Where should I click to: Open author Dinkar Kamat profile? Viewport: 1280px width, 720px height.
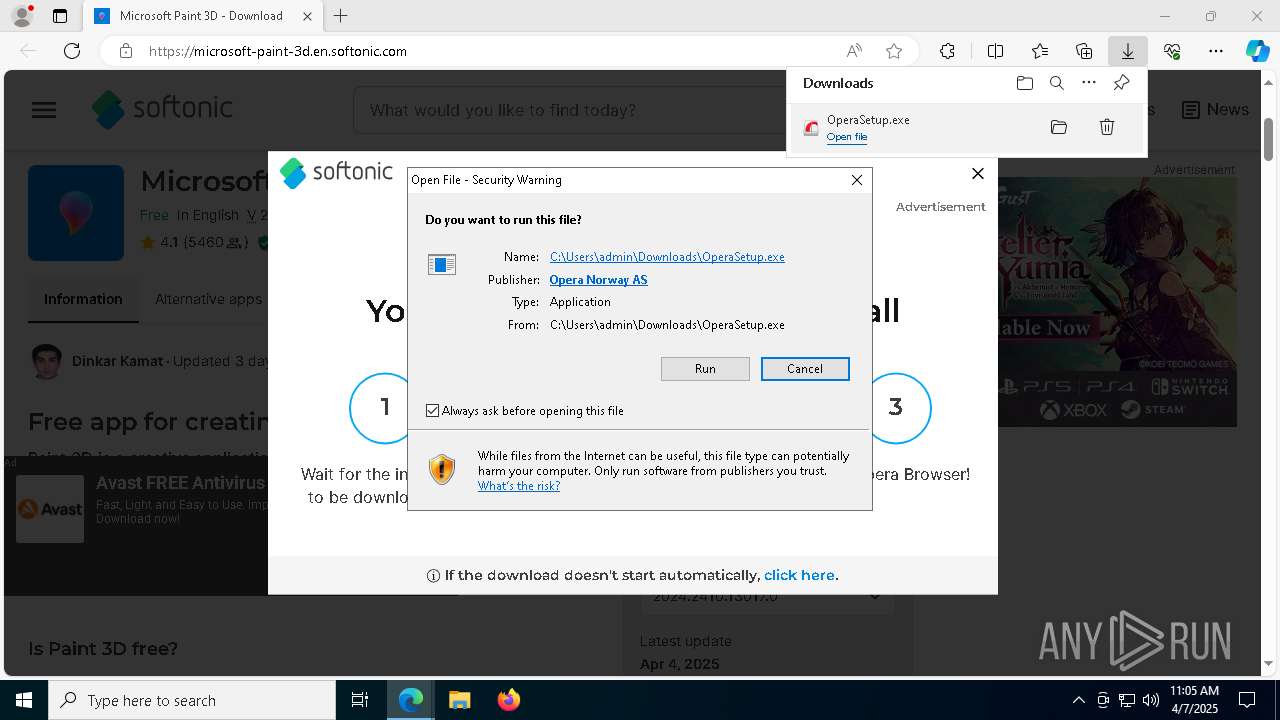click(117, 361)
